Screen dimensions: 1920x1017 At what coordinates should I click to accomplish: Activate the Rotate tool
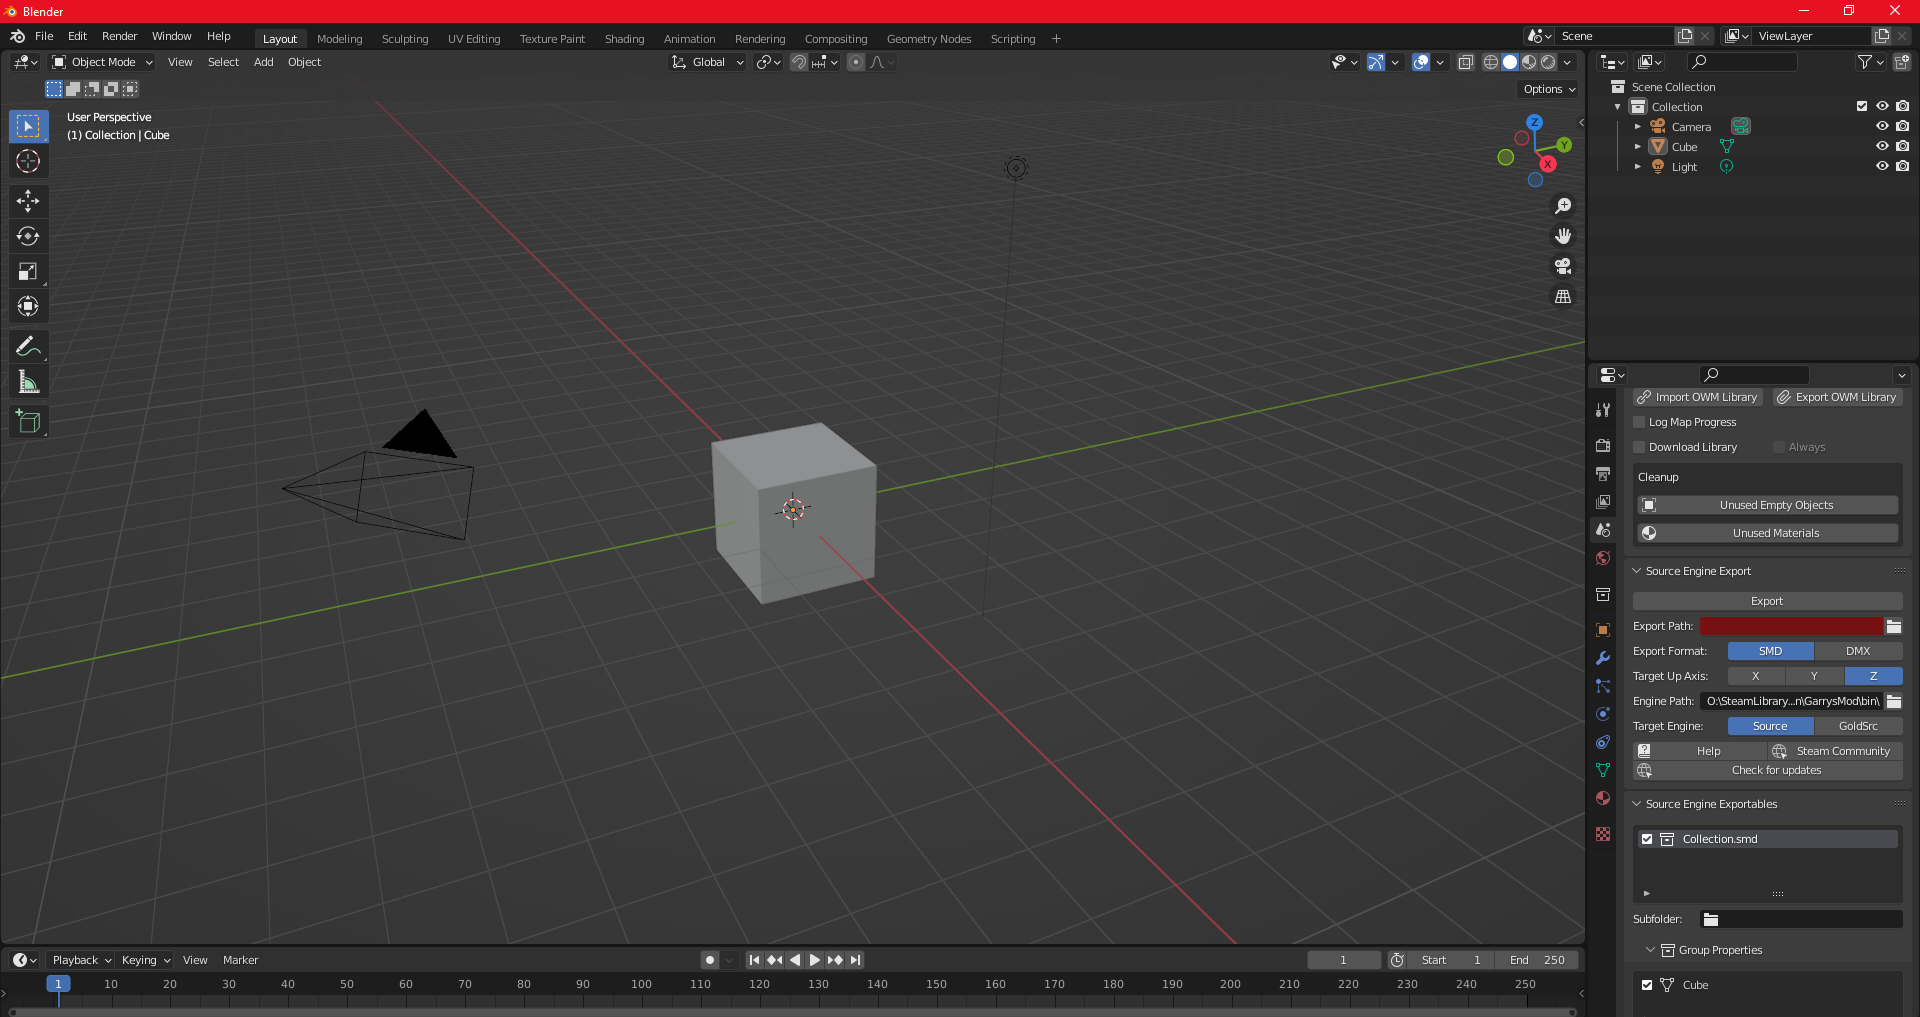28,236
